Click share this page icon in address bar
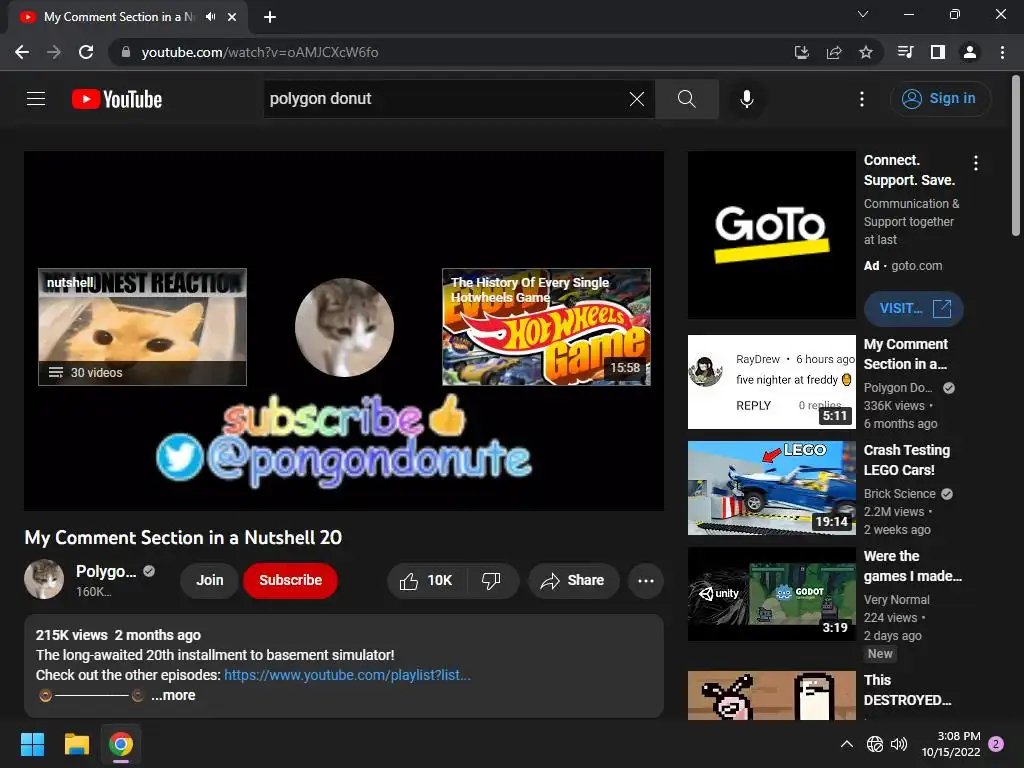The height and width of the screenshot is (768, 1024). [834, 52]
